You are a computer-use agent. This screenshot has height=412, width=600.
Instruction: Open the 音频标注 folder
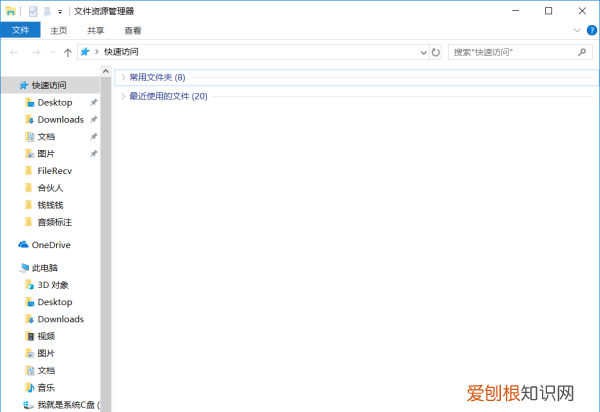pos(55,222)
